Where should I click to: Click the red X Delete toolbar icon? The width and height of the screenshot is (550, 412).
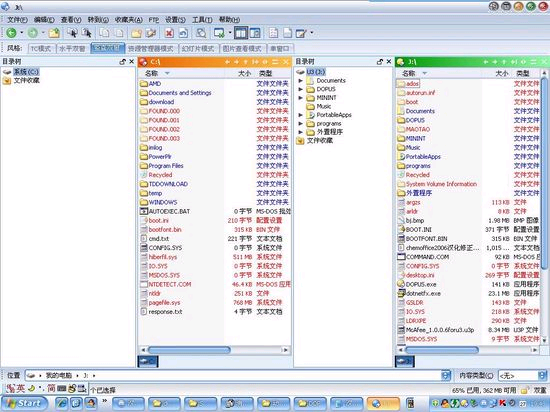tap(169, 33)
